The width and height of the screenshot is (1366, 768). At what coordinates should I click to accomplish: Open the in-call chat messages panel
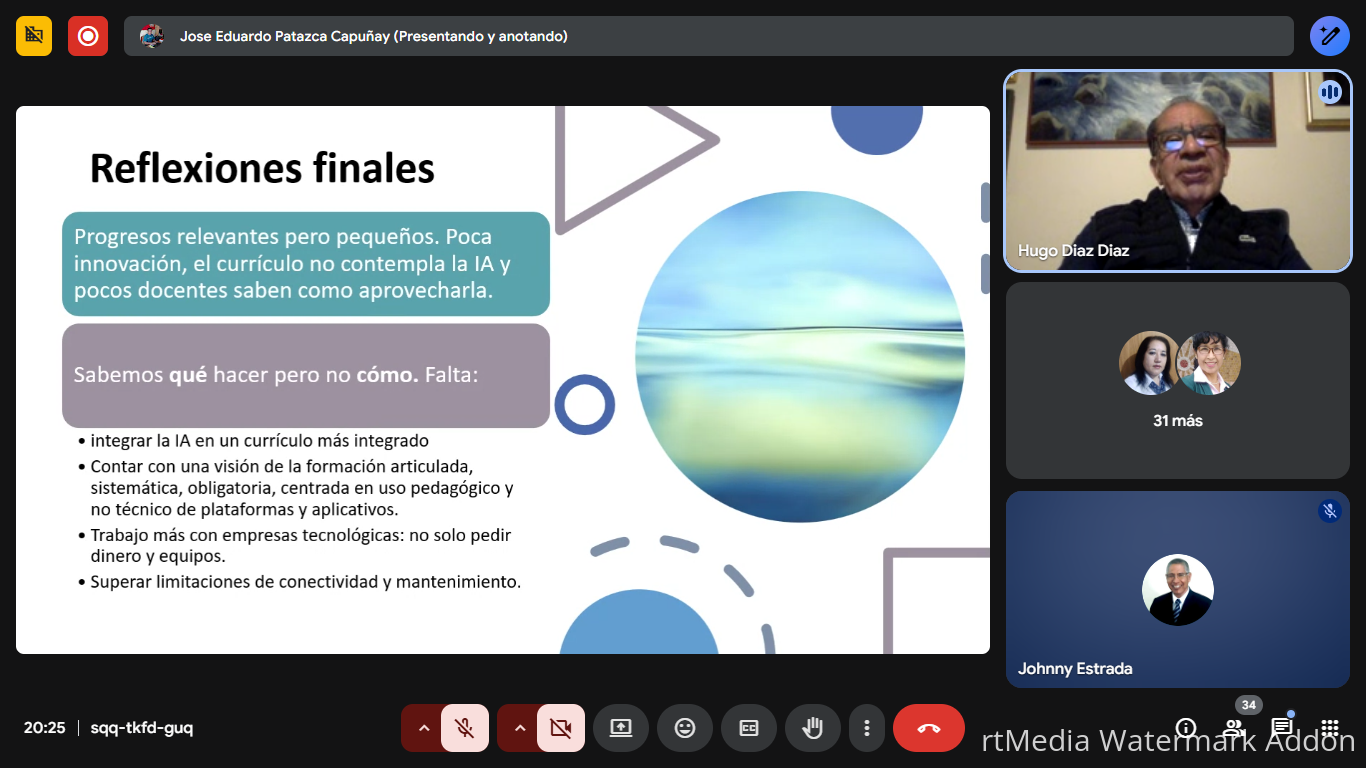pyautogui.click(x=1281, y=729)
